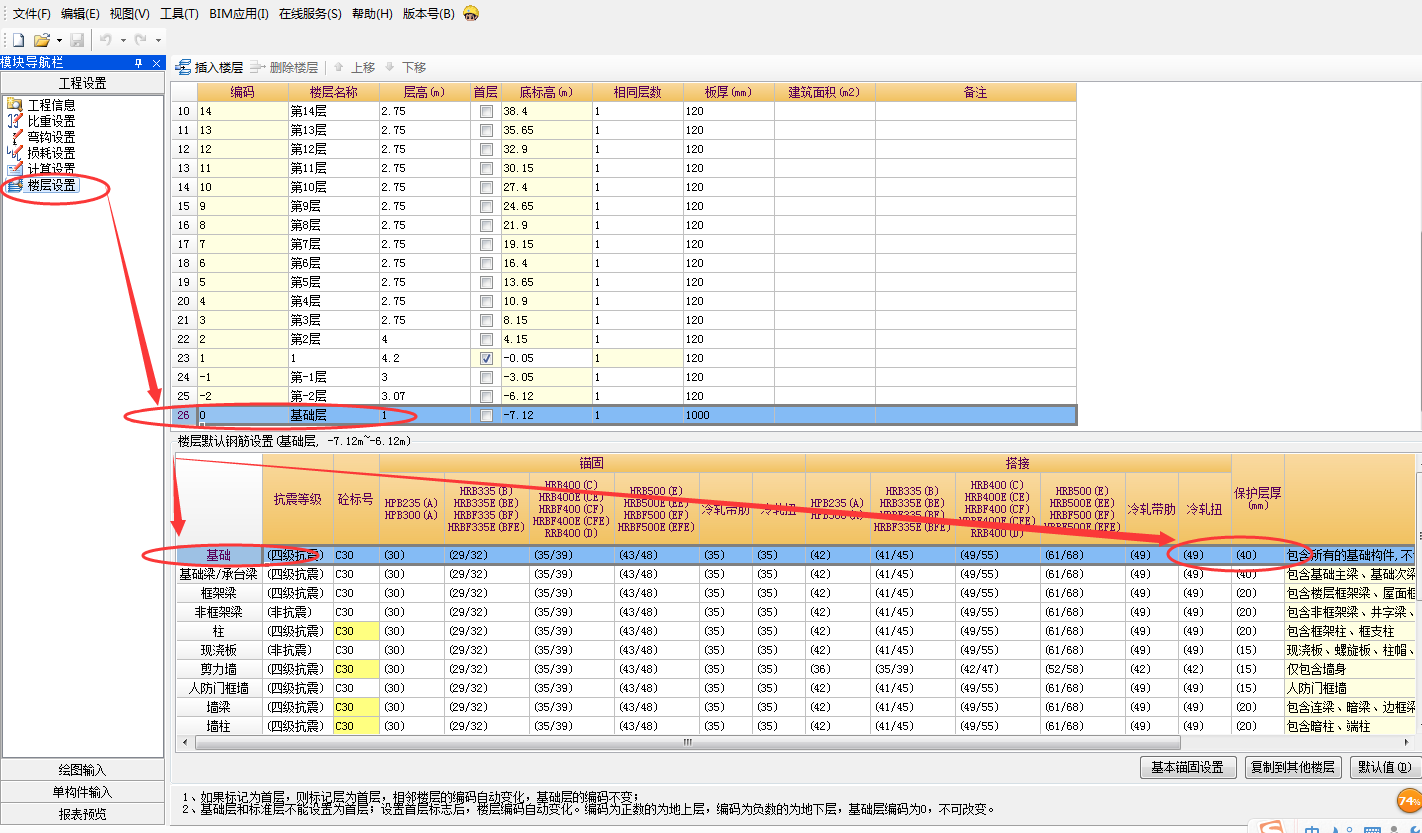Click the orange 74% floating badge
The width and height of the screenshot is (1422, 833).
coord(1409,801)
